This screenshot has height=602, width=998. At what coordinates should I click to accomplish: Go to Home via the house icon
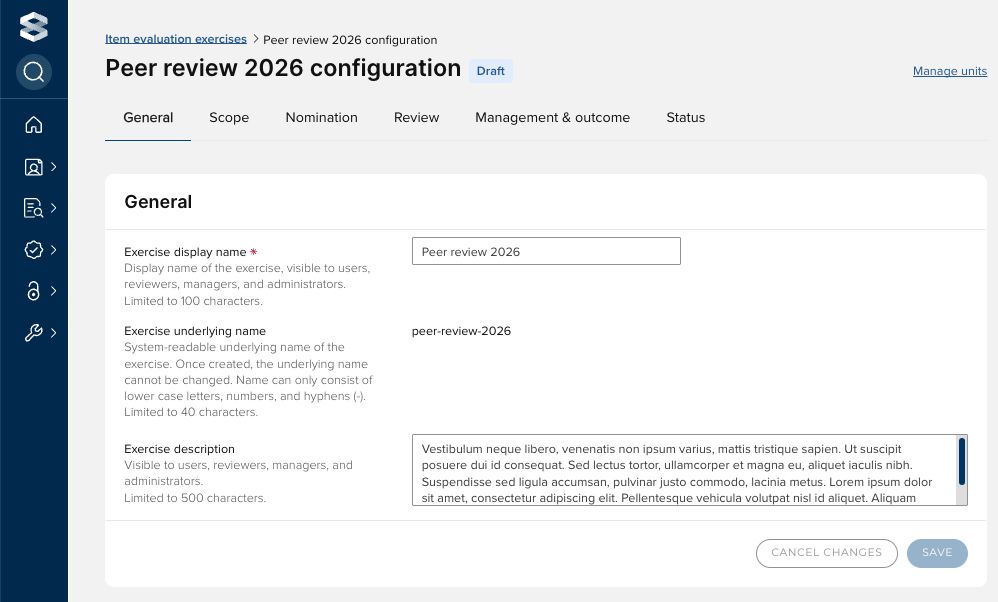(33, 125)
